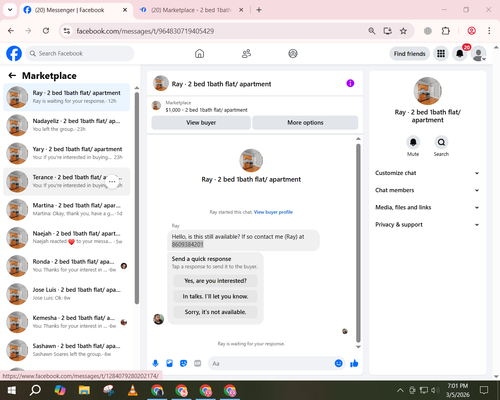Click the More options button

(x=305, y=123)
